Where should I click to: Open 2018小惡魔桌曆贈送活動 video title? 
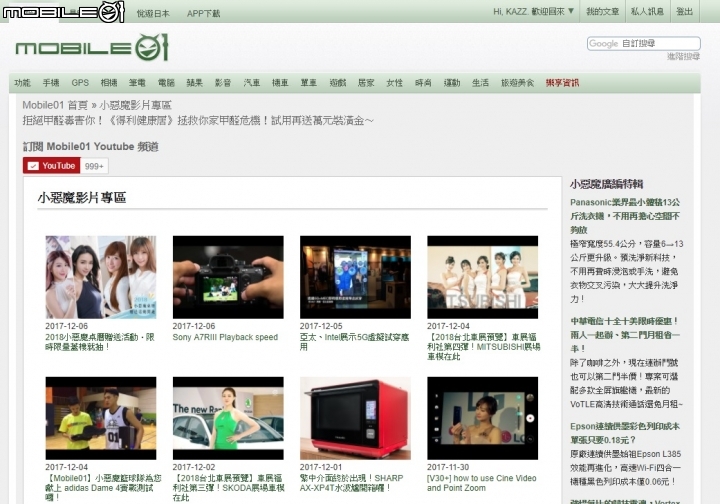100,342
